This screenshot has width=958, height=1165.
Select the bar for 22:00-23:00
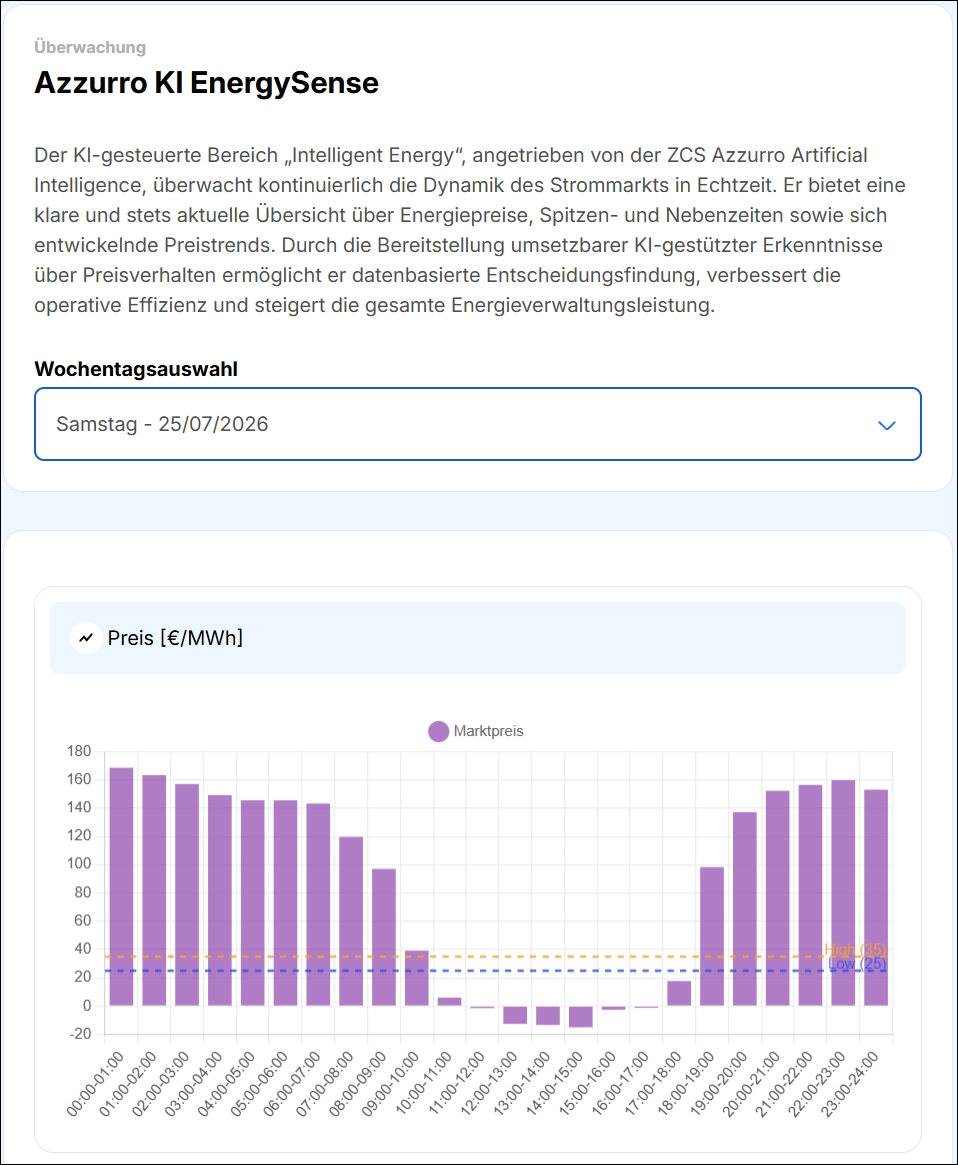tap(843, 893)
